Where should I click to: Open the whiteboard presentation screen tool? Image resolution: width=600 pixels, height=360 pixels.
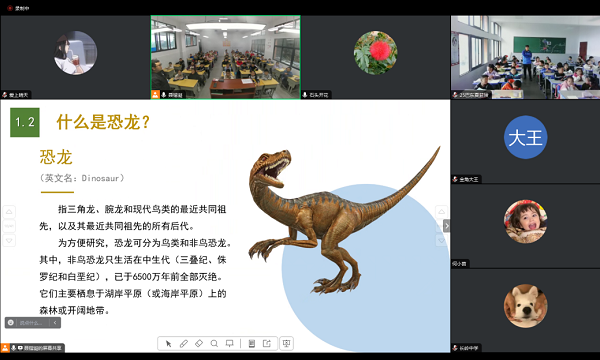pos(230,344)
